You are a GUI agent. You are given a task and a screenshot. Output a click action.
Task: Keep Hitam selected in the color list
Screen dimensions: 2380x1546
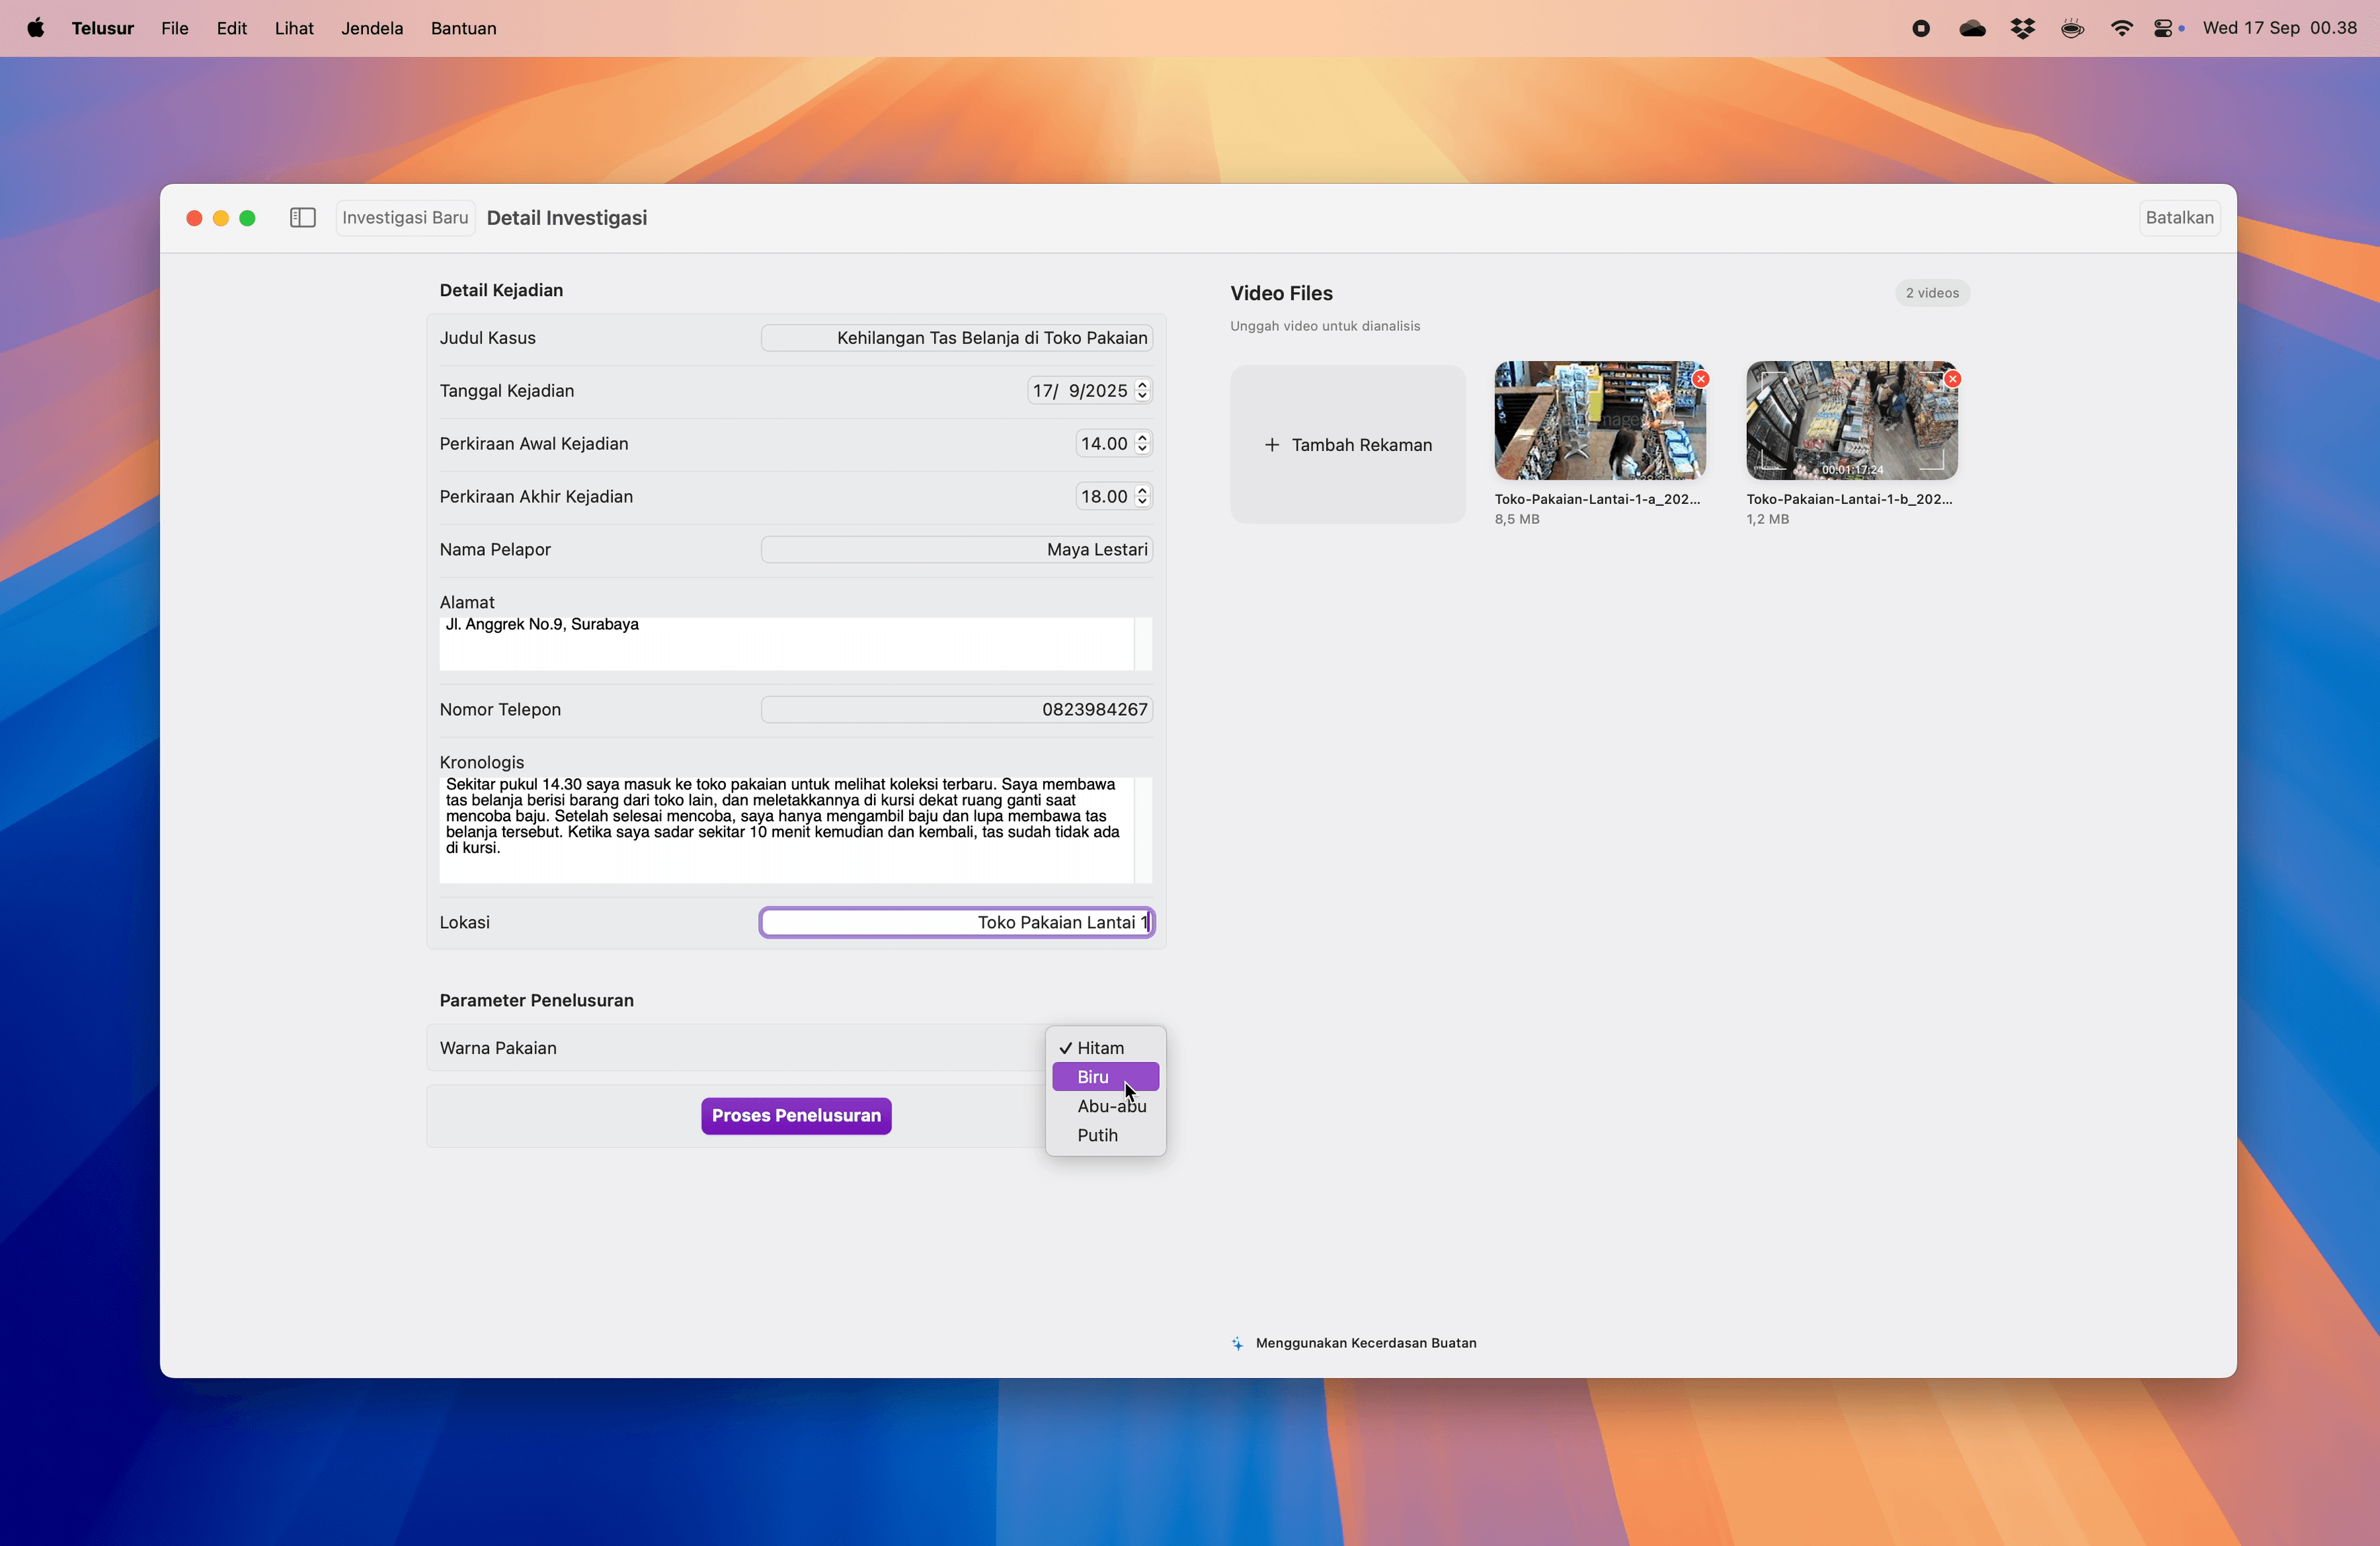[1105, 1048]
